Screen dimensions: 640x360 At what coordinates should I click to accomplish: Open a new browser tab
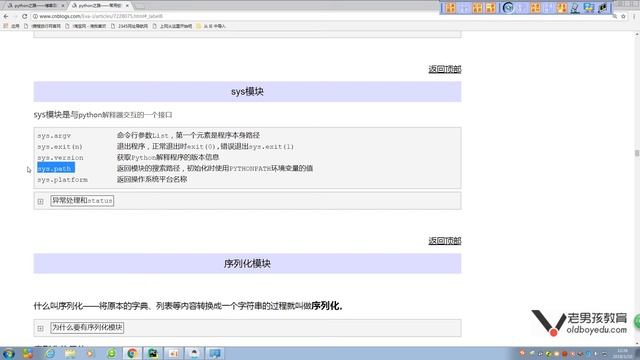click(x=140, y=6)
